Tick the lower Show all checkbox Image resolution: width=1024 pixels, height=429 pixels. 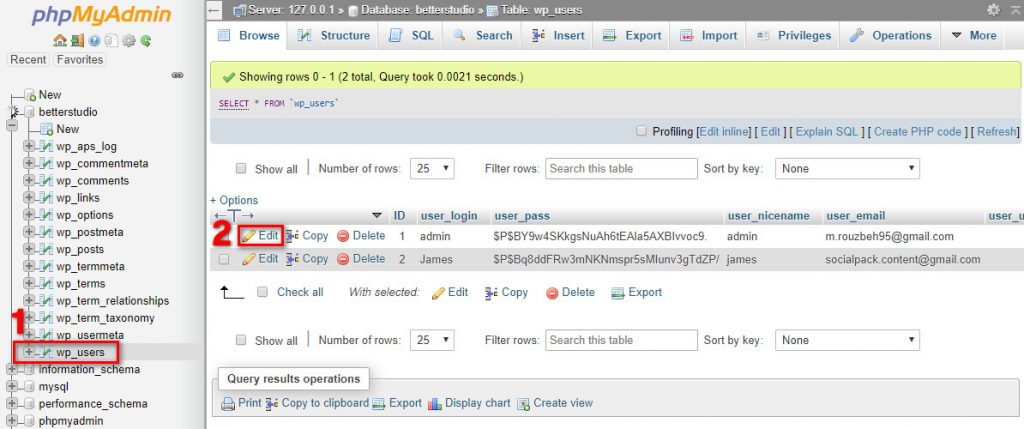click(241, 340)
